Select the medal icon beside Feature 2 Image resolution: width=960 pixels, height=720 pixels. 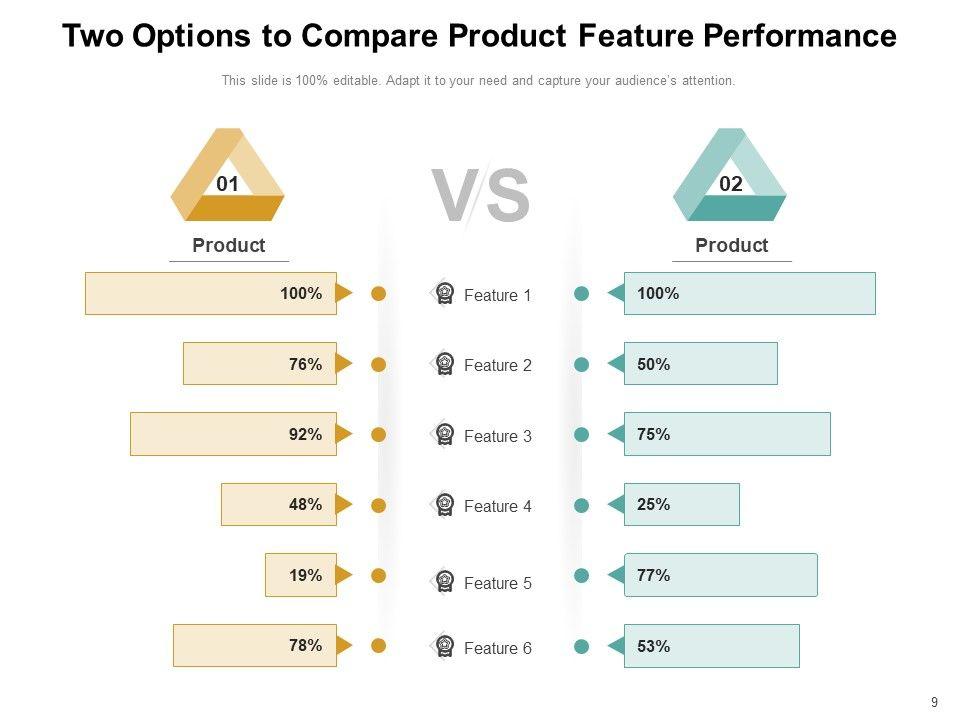pos(445,364)
